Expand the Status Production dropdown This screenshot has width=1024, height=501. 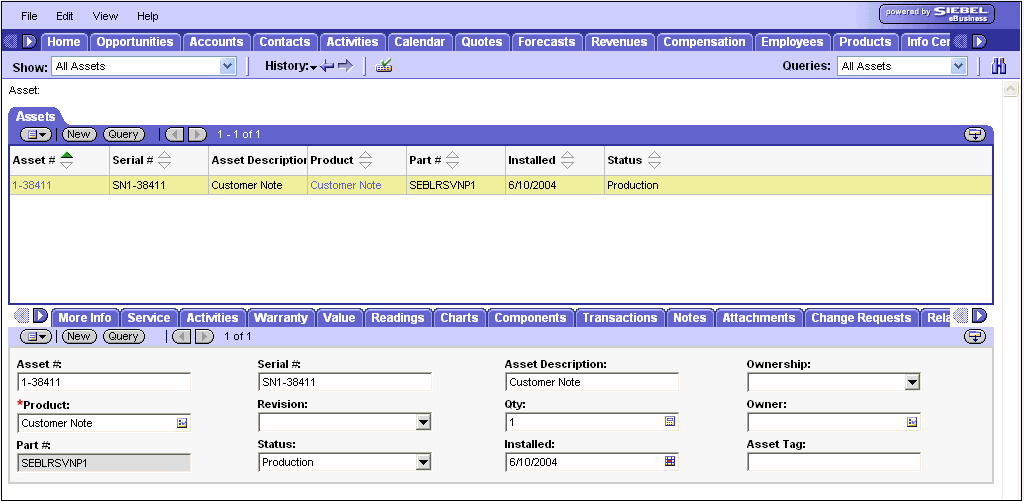tap(424, 463)
